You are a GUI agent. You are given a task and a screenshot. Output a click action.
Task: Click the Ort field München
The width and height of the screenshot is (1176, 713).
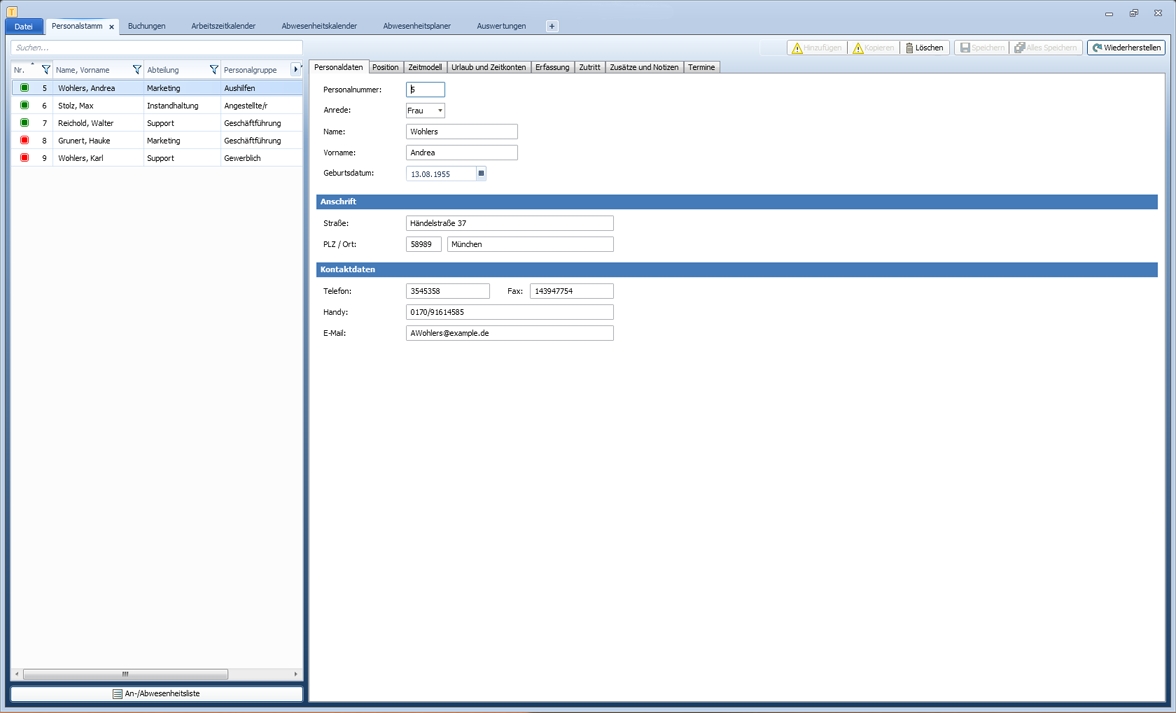[x=530, y=244]
